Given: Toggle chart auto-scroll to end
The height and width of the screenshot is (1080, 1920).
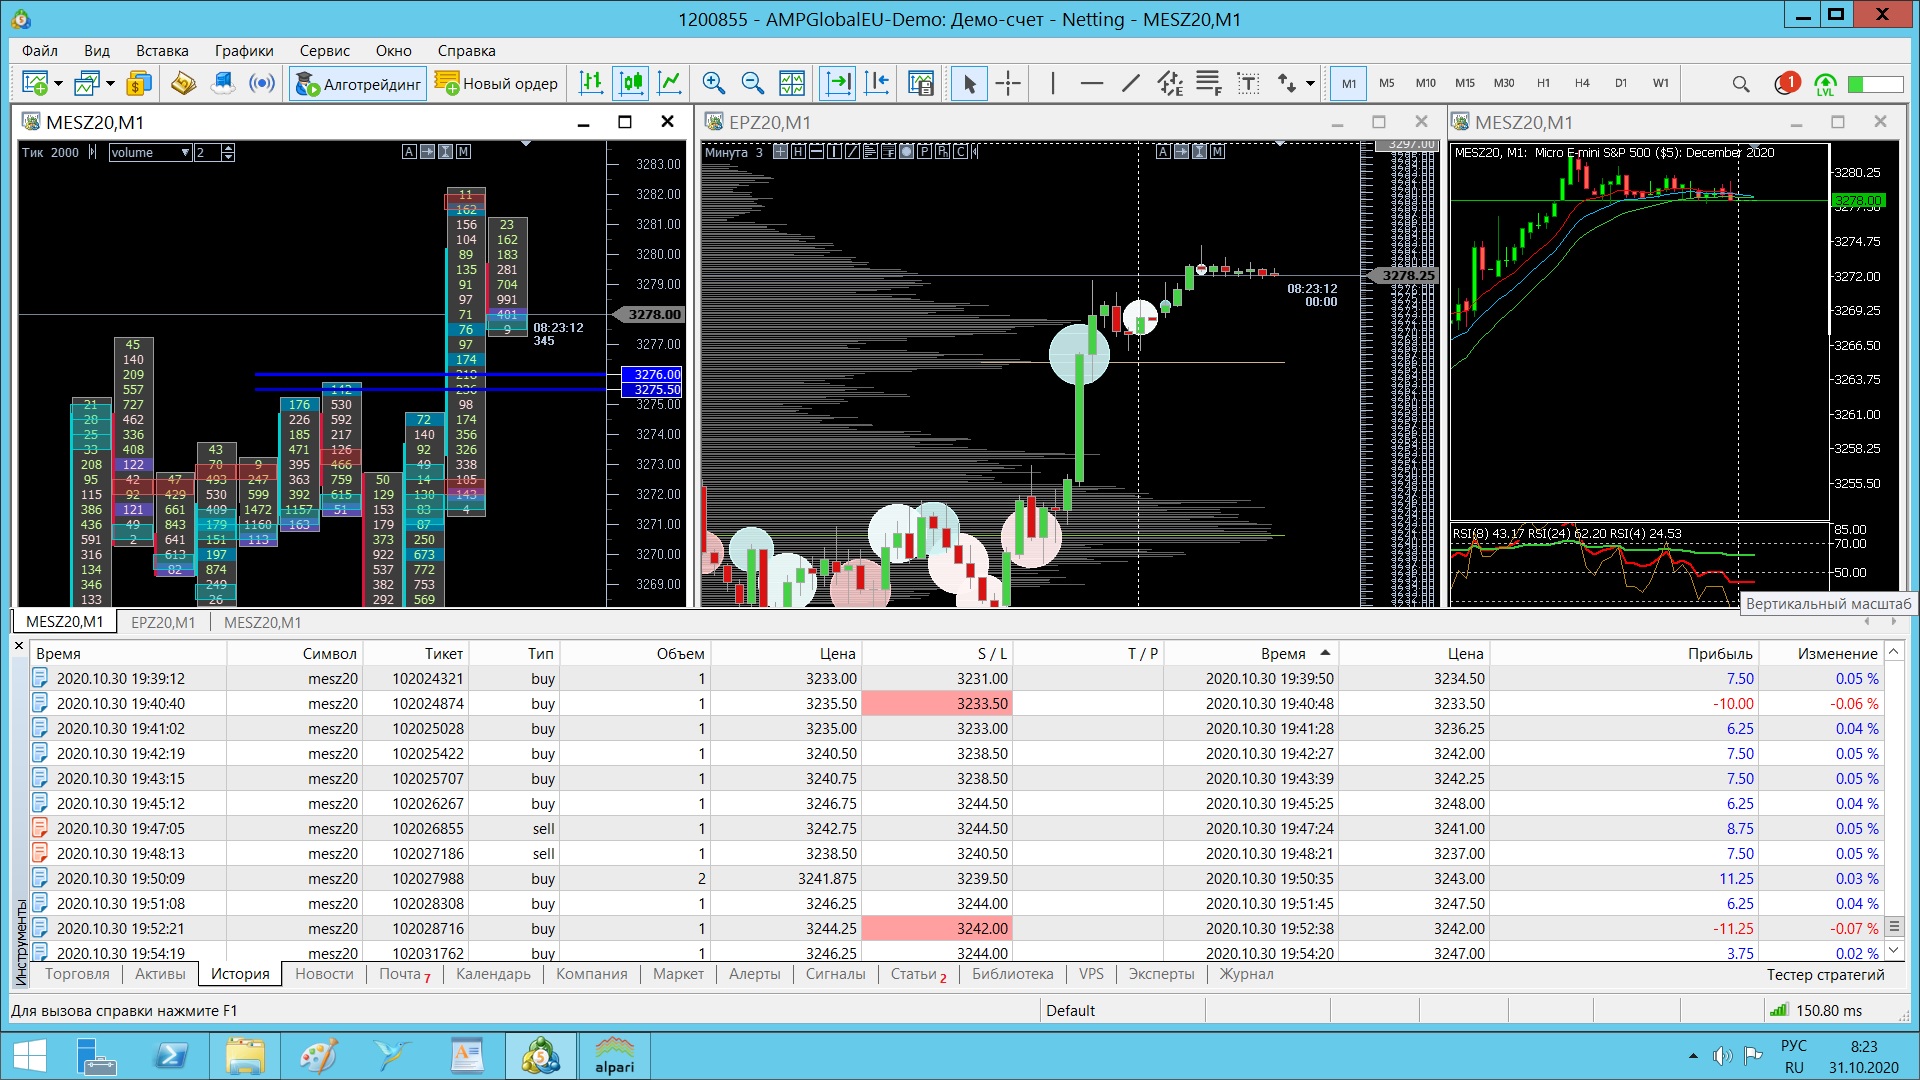Looking at the screenshot, I should 837,84.
